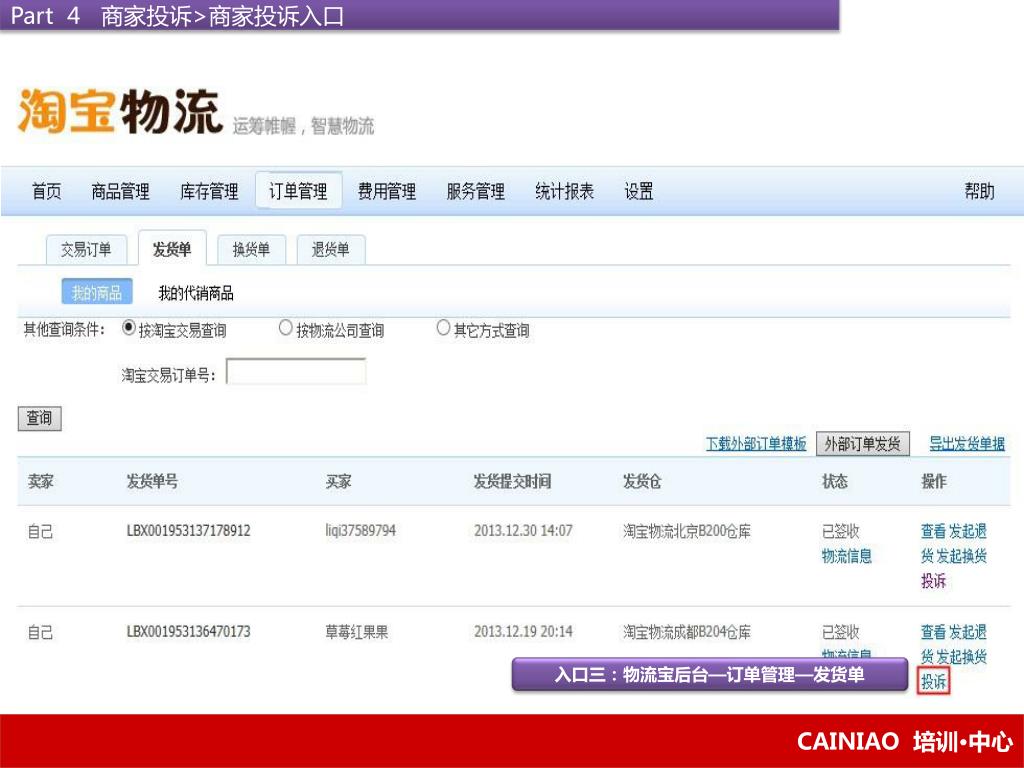The height and width of the screenshot is (768, 1024).
Task: Open the 商品管理 menu
Action: (120, 191)
